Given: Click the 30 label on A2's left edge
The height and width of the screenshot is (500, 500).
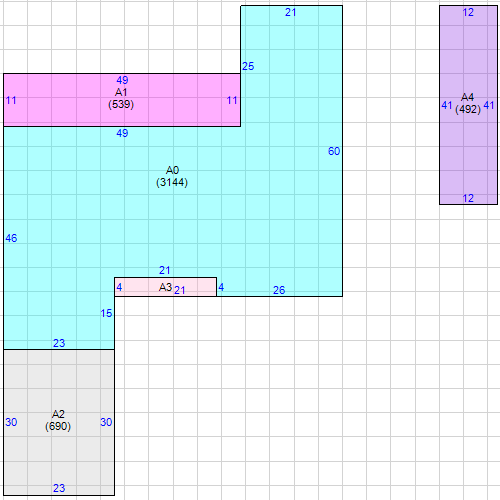Looking at the screenshot, I should 11,422.
